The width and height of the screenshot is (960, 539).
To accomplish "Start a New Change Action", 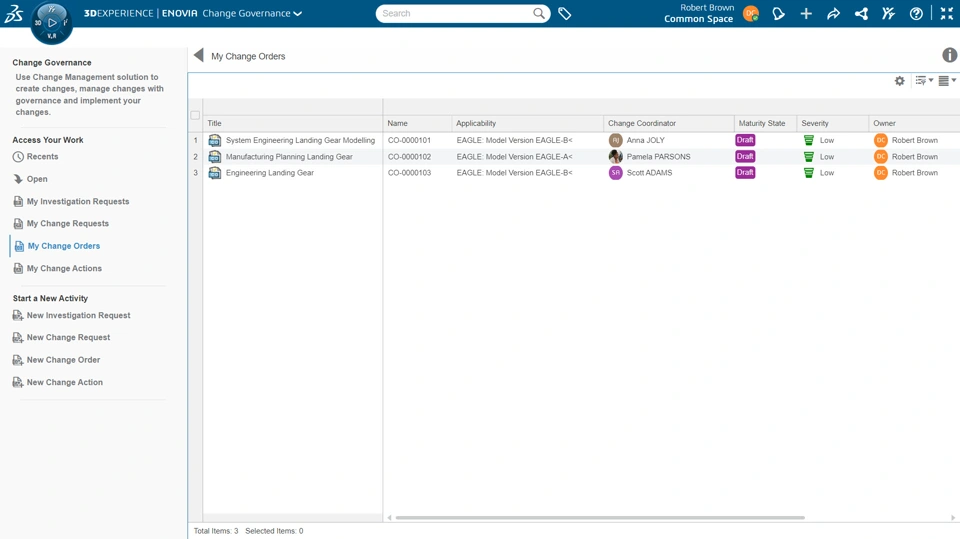I will pyautogui.click(x=64, y=382).
